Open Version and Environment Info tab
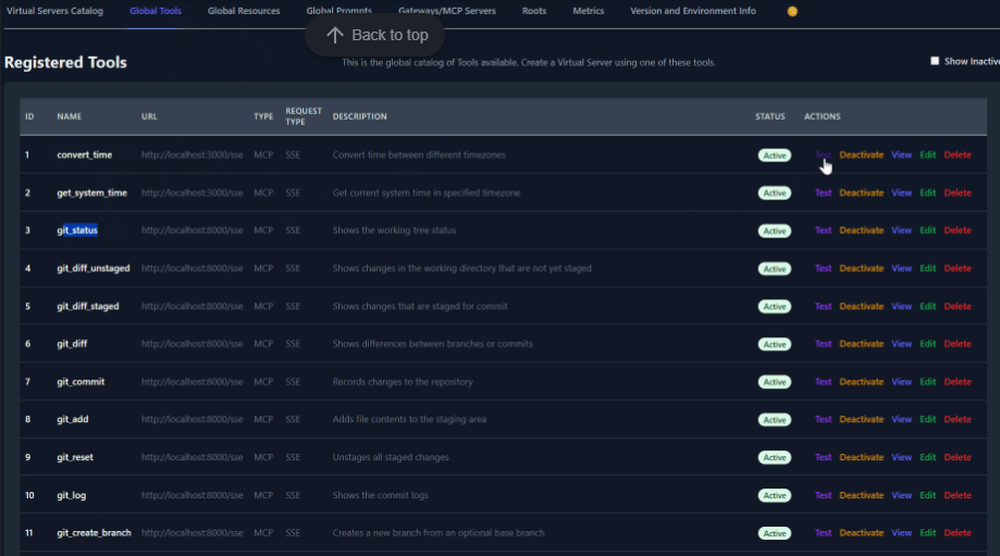Screen dimensions: 1000x556 point(693,11)
